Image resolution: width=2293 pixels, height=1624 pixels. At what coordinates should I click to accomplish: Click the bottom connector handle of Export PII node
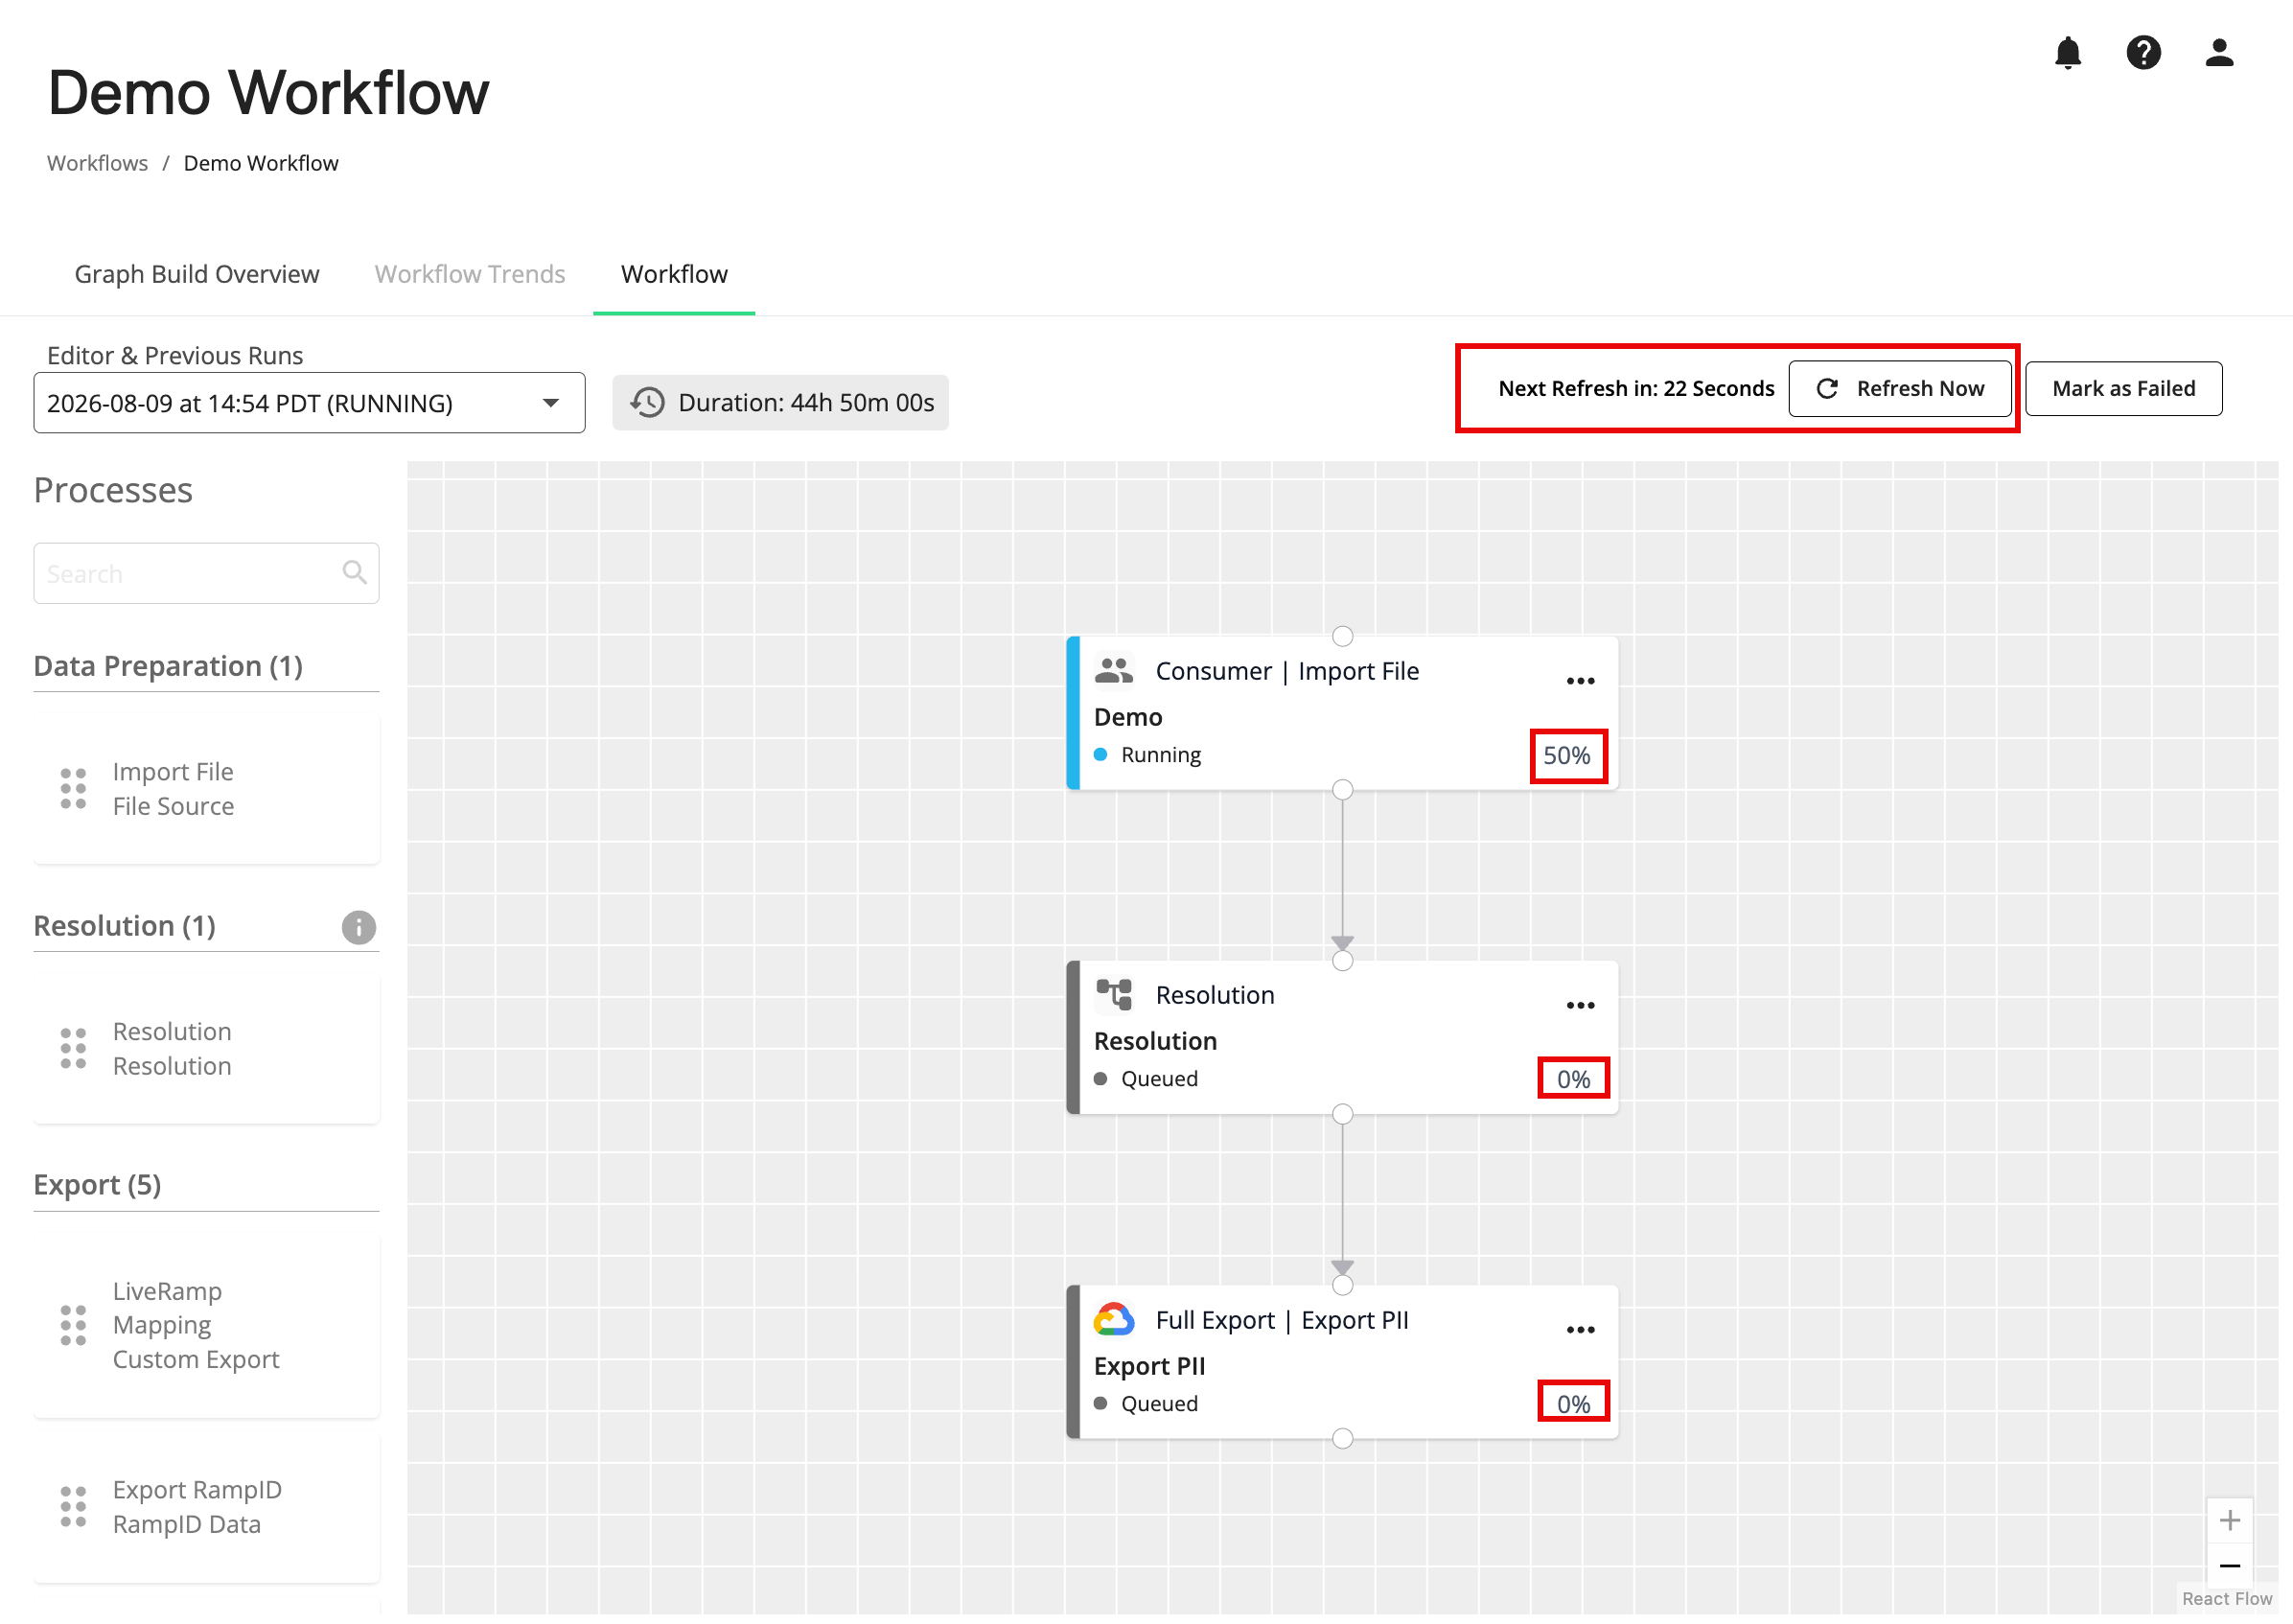pyautogui.click(x=1342, y=1438)
